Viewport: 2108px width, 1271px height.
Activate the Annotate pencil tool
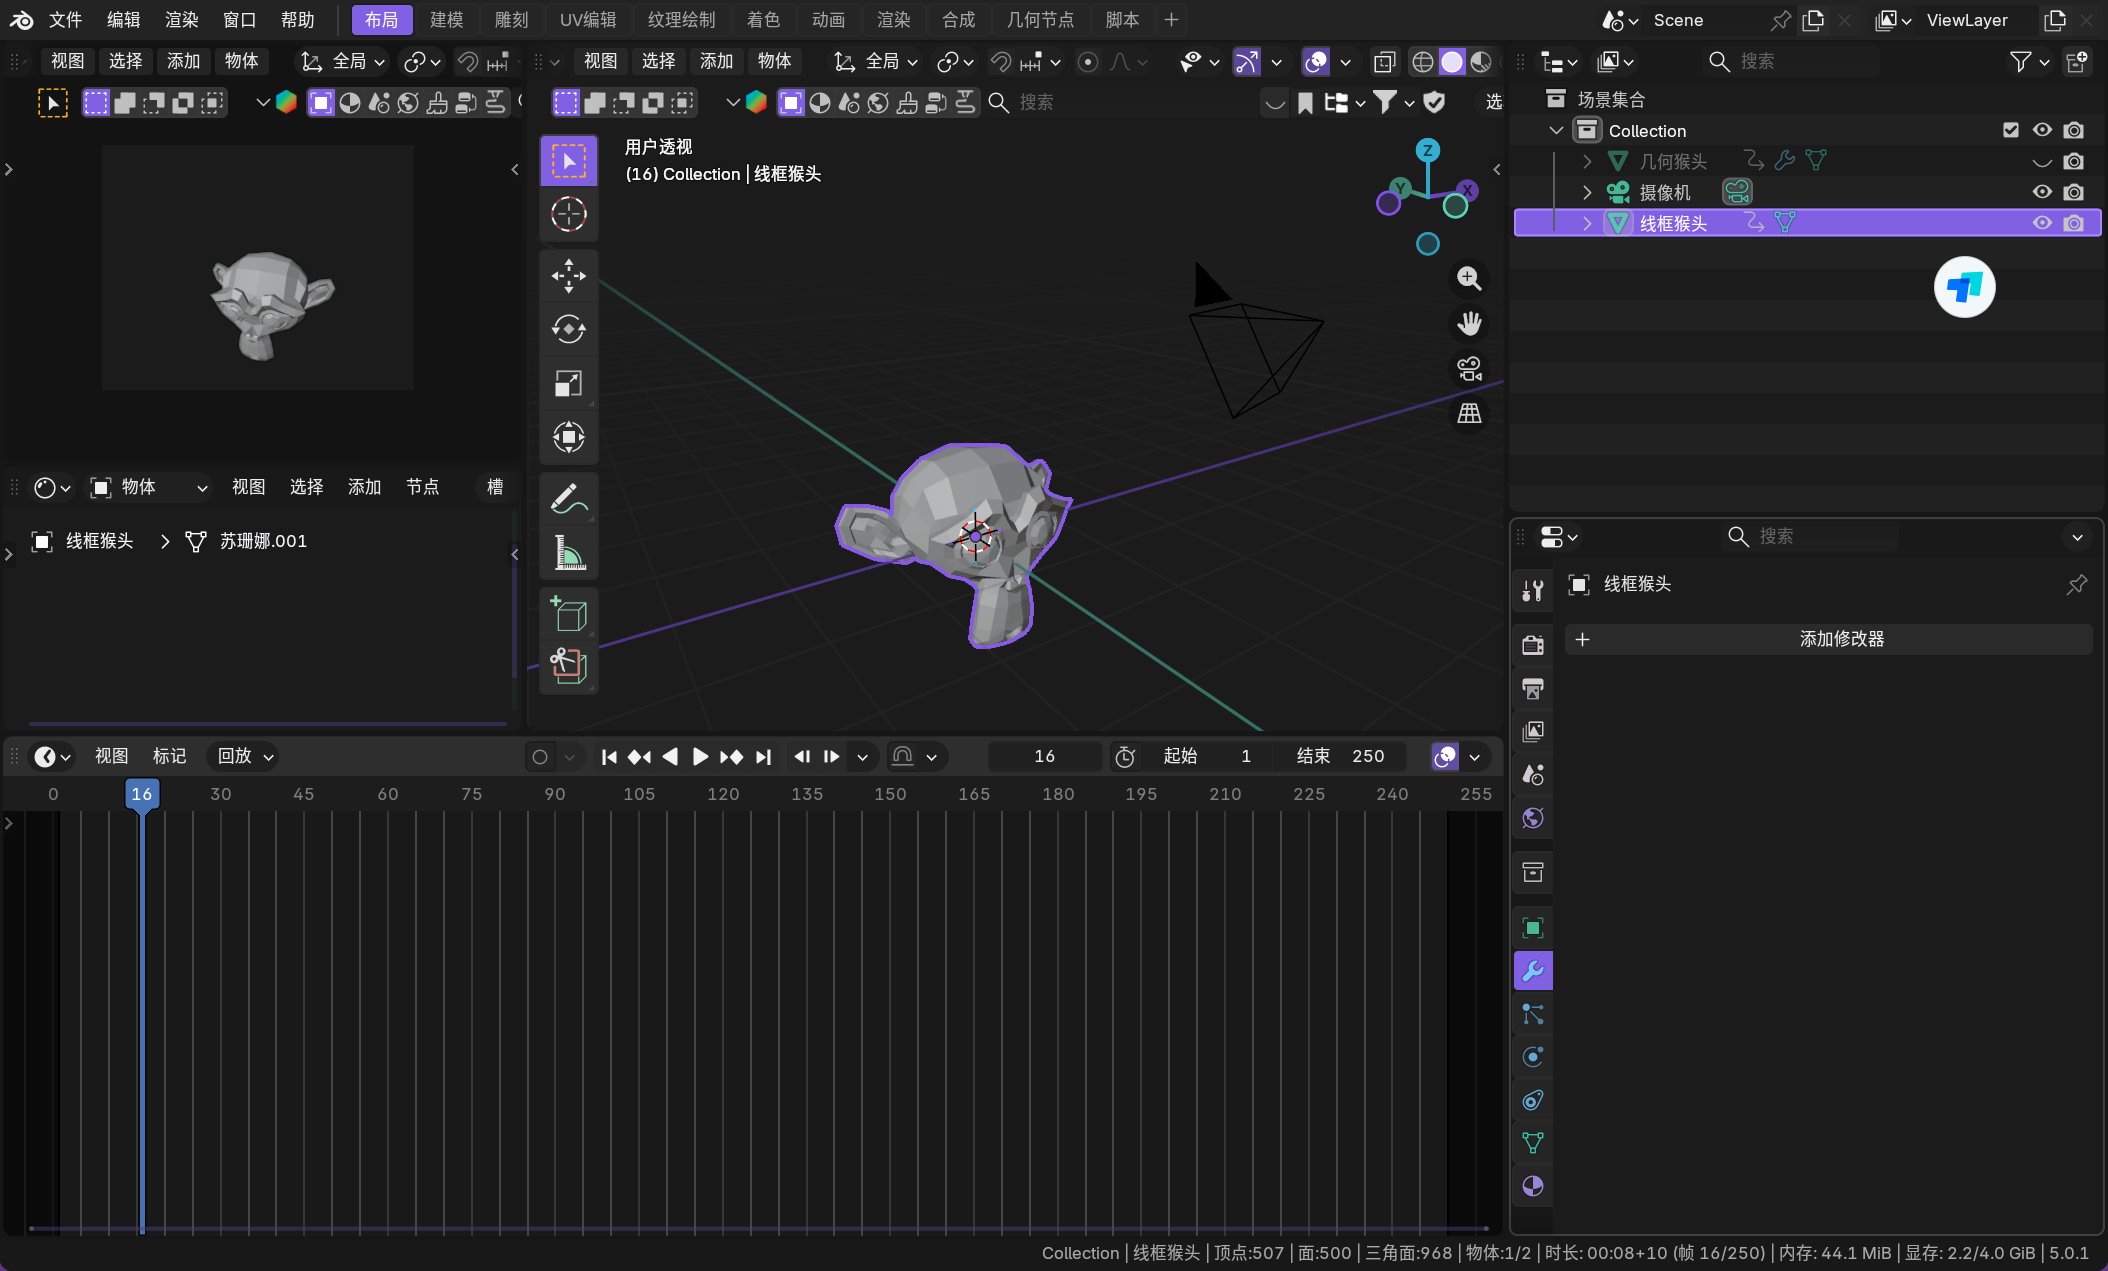click(x=568, y=498)
